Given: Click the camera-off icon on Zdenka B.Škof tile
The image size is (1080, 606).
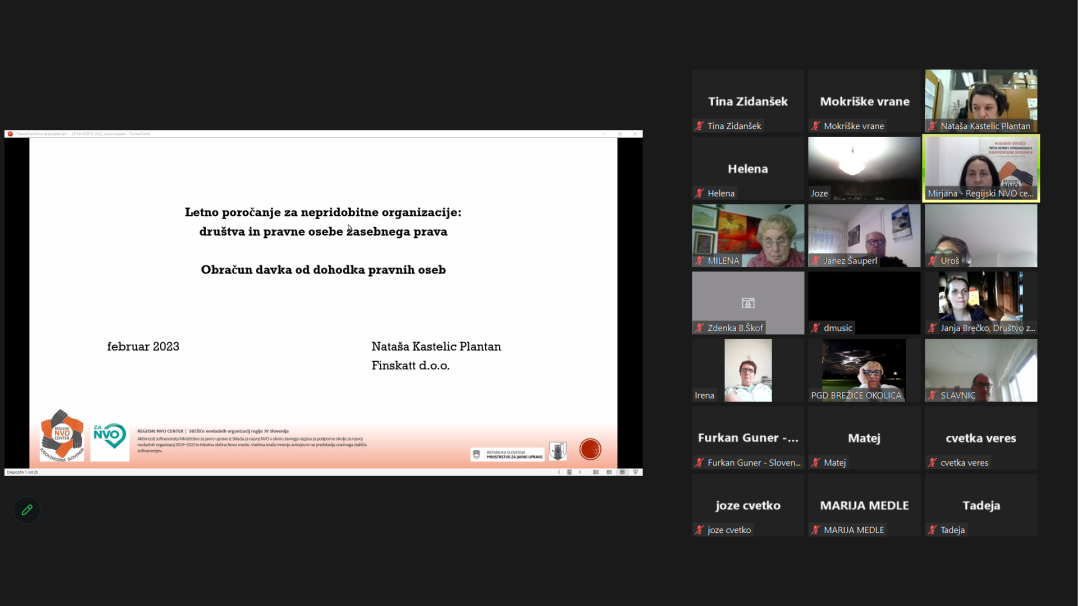Looking at the screenshot, I should [x=748, y=303].
